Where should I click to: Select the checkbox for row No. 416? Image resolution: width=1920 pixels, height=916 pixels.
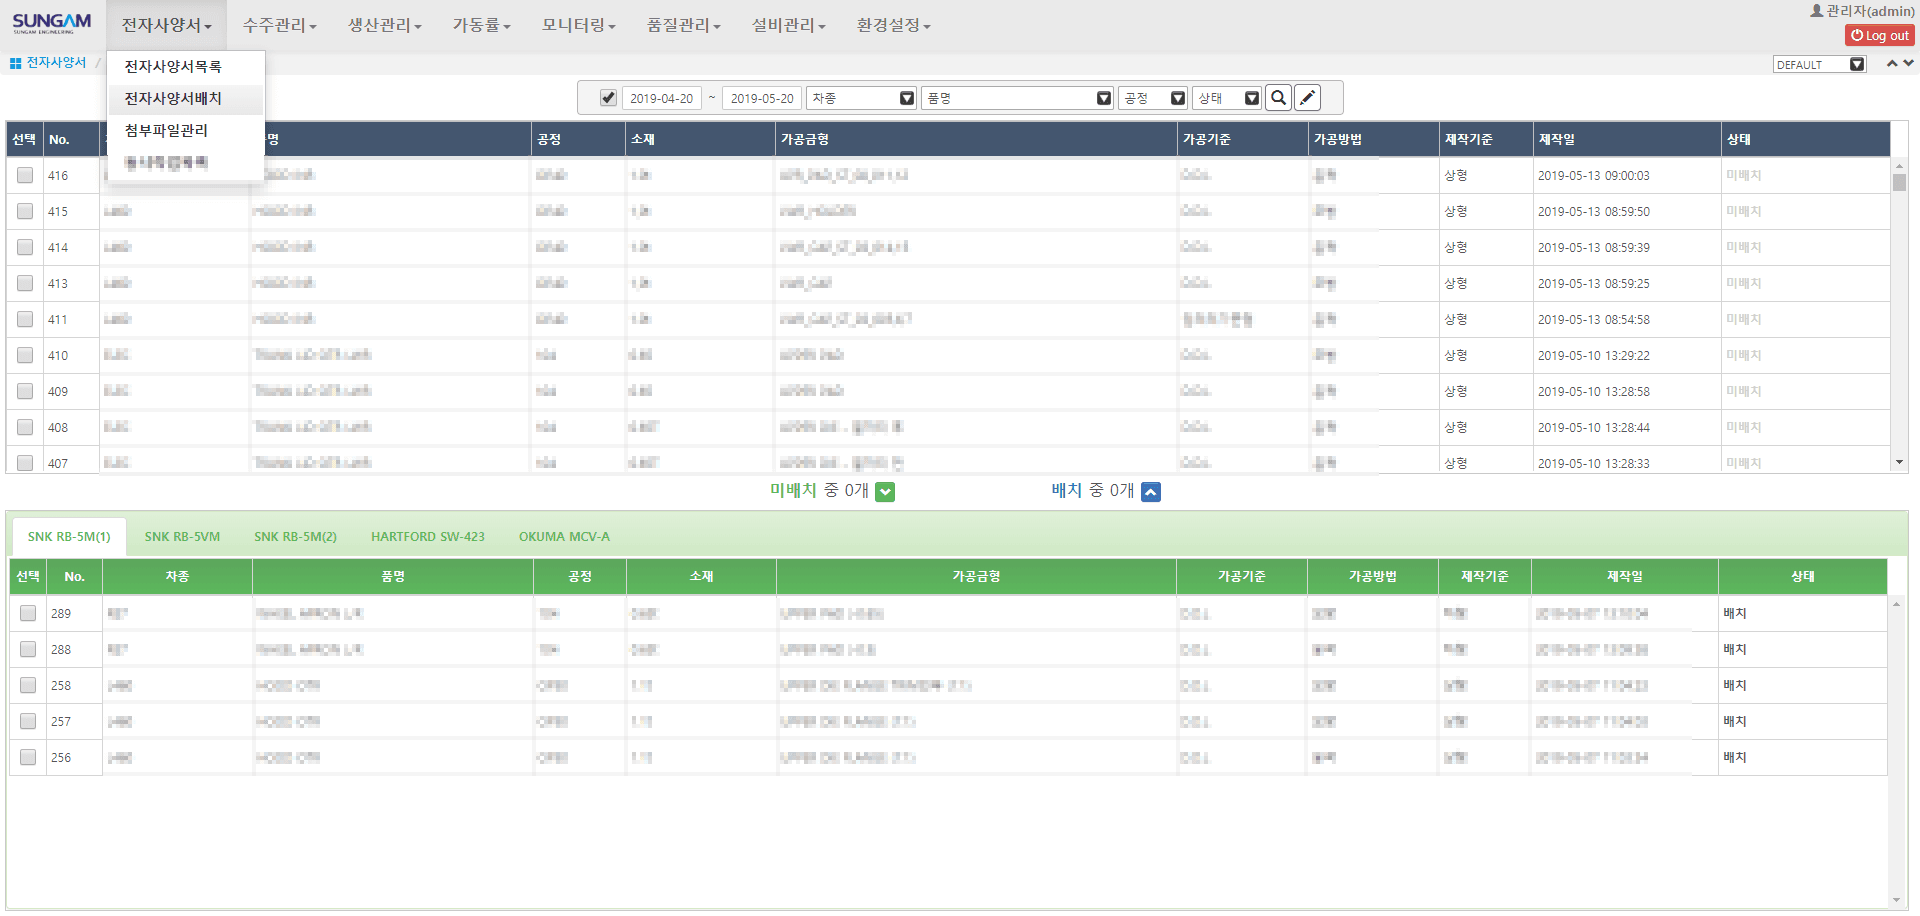(24, 175)
